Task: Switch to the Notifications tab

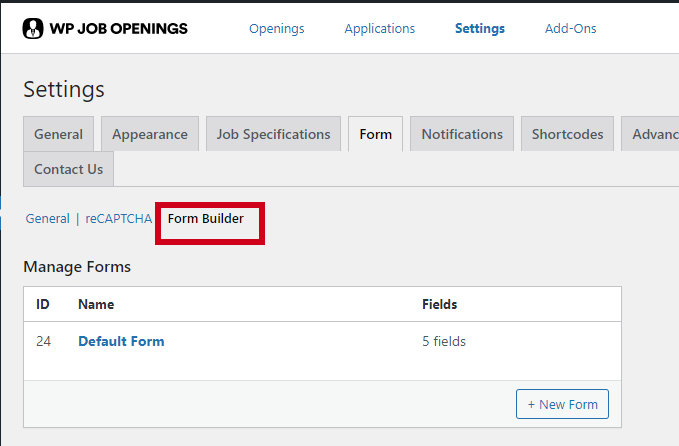Action: (462, 134)
